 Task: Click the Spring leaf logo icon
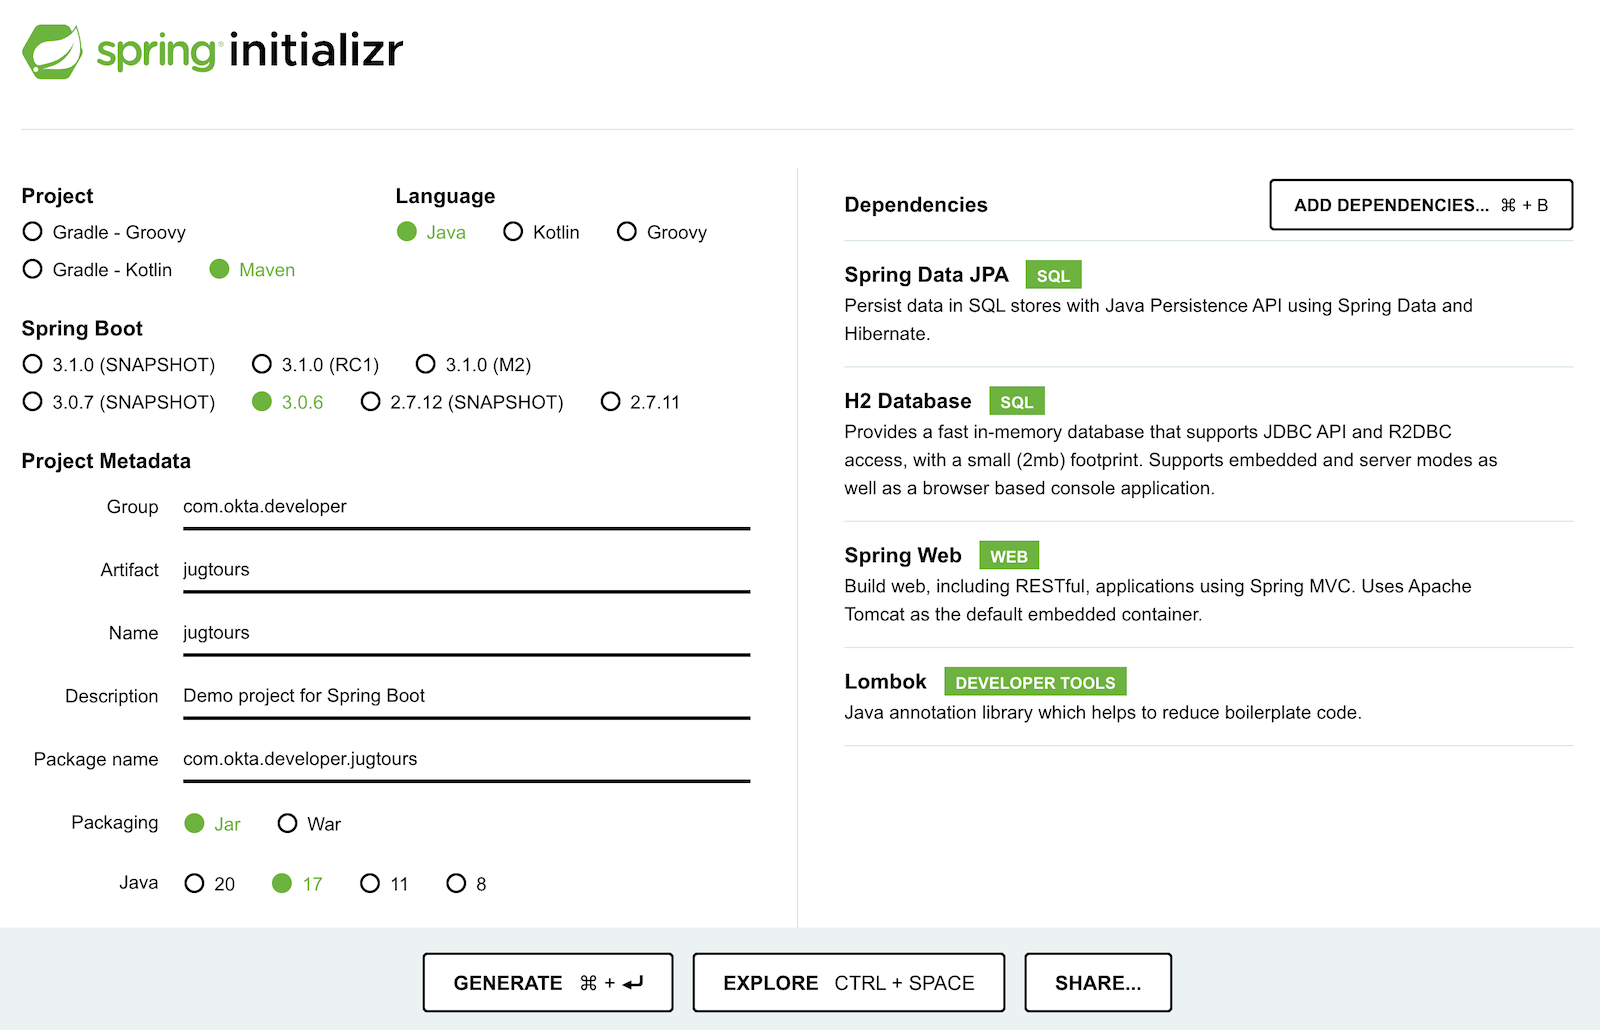tap(52, 51)
